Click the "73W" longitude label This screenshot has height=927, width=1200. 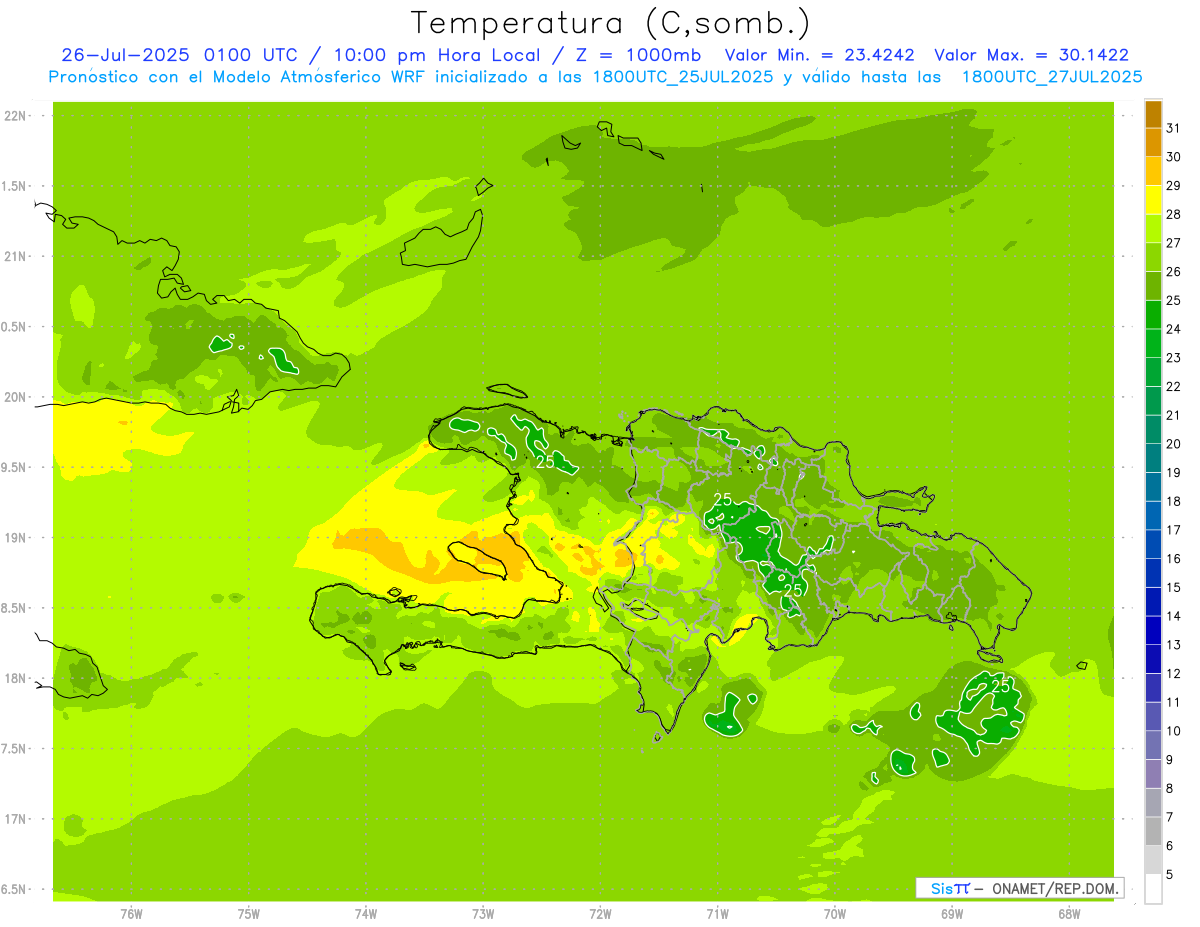coord(483,913)
